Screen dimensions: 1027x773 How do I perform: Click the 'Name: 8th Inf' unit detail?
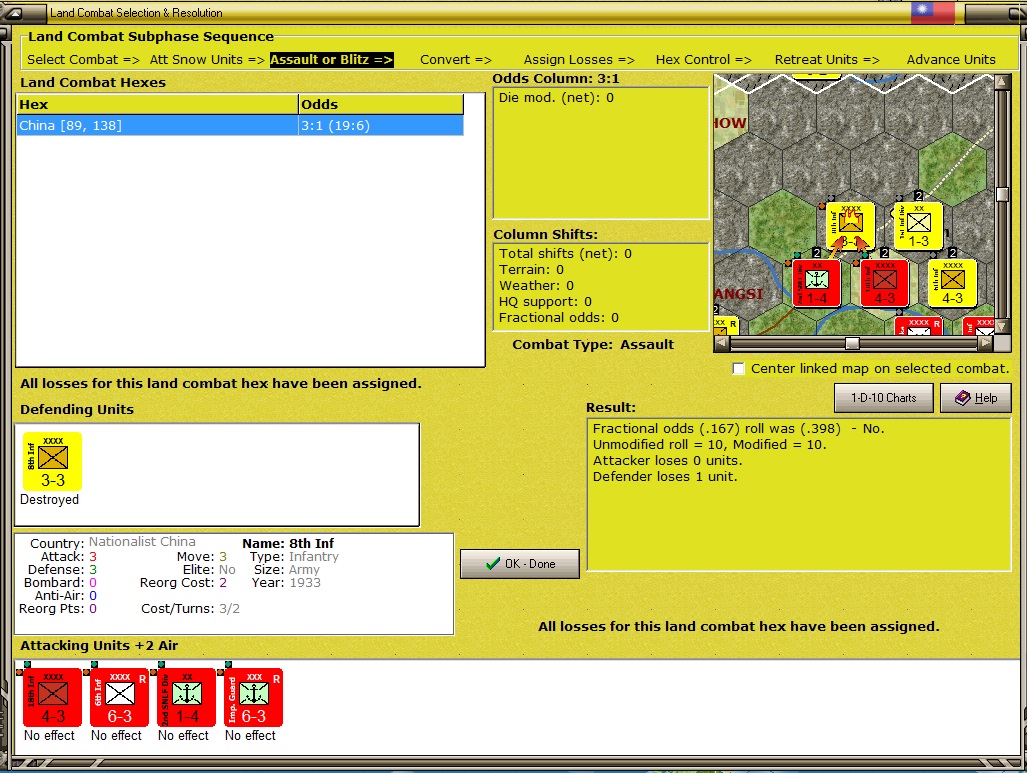[x=288, y=543]
